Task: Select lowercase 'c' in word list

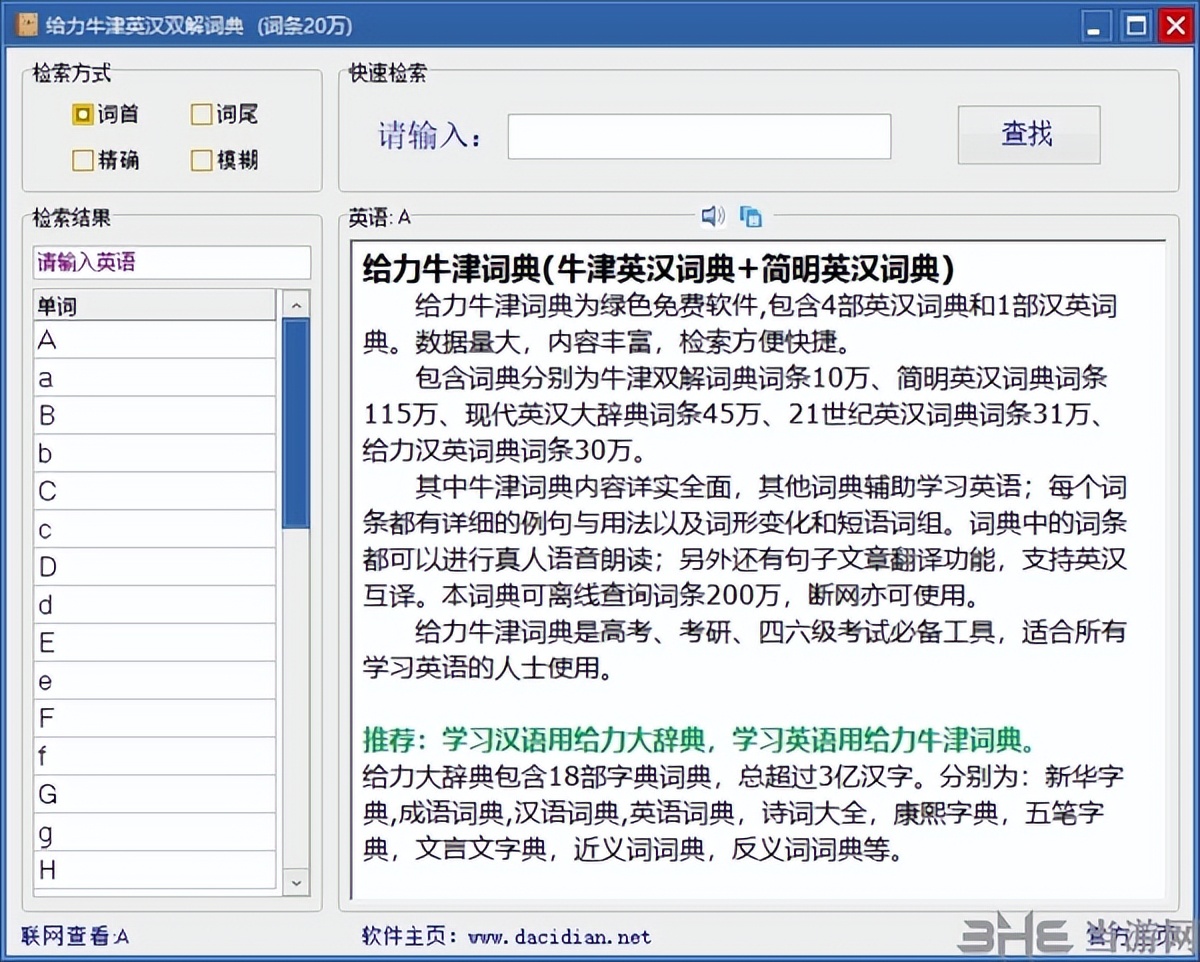Action: 154,529
